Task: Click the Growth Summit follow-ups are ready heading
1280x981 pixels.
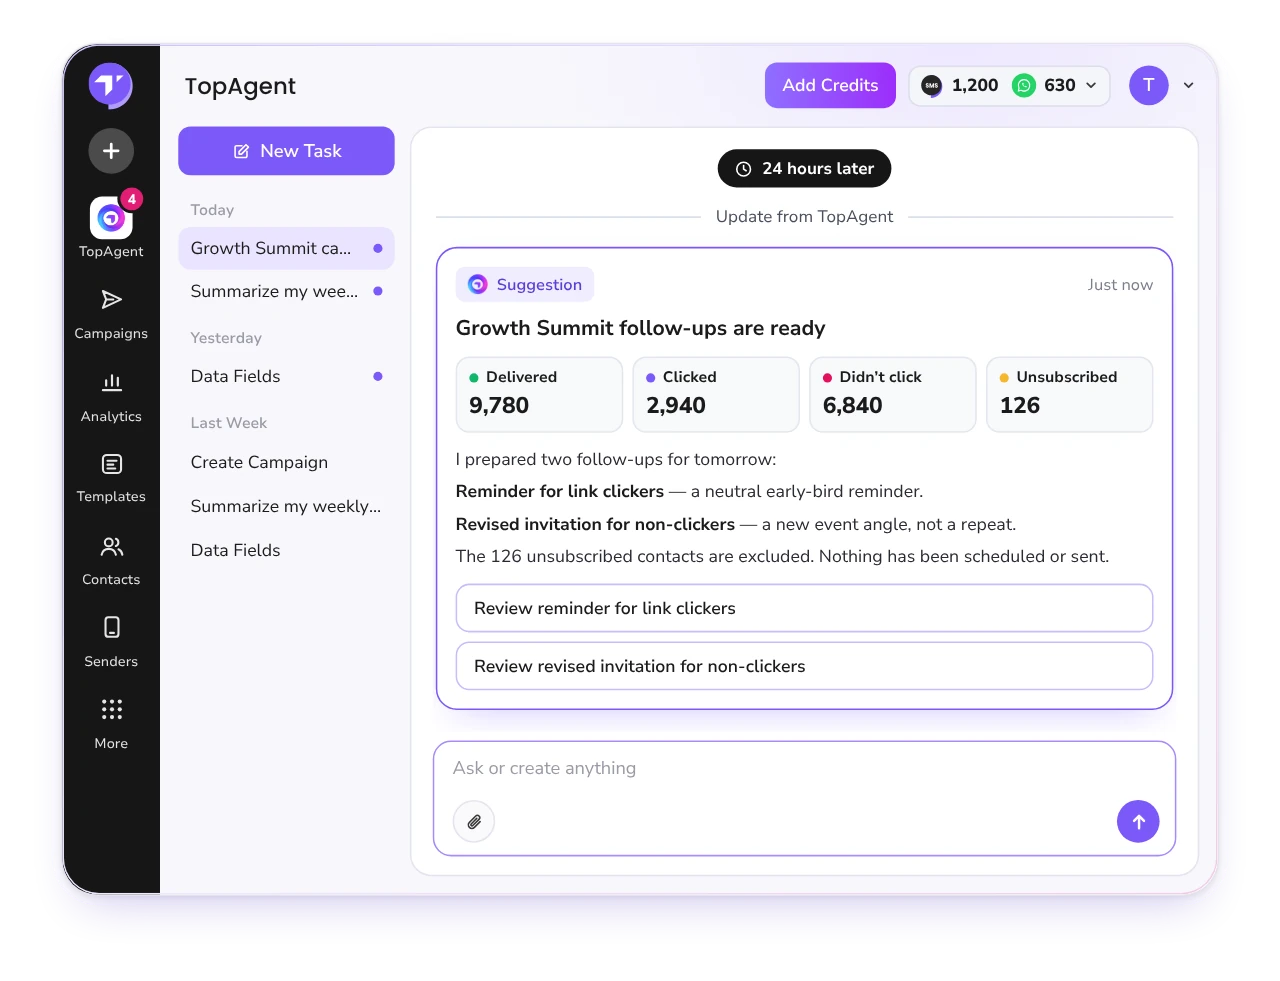Action: click(641, 328)
